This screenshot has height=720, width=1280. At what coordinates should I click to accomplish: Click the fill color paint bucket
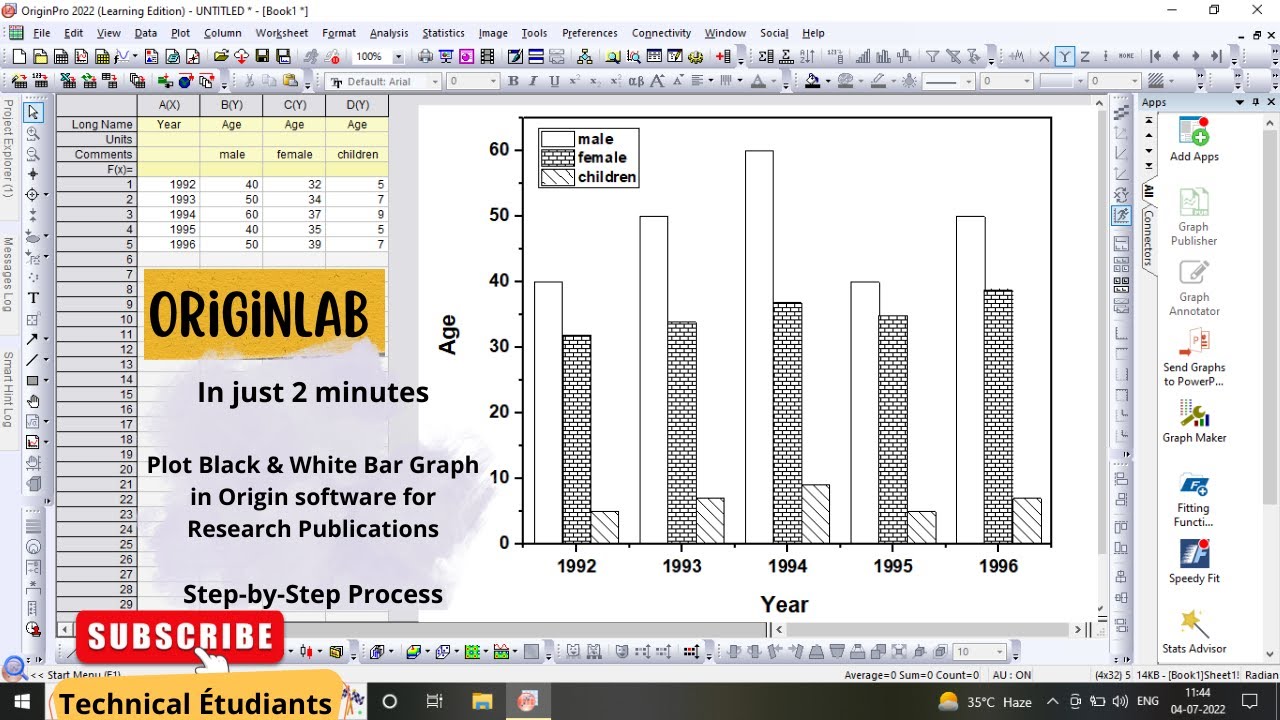coord(811,81)
